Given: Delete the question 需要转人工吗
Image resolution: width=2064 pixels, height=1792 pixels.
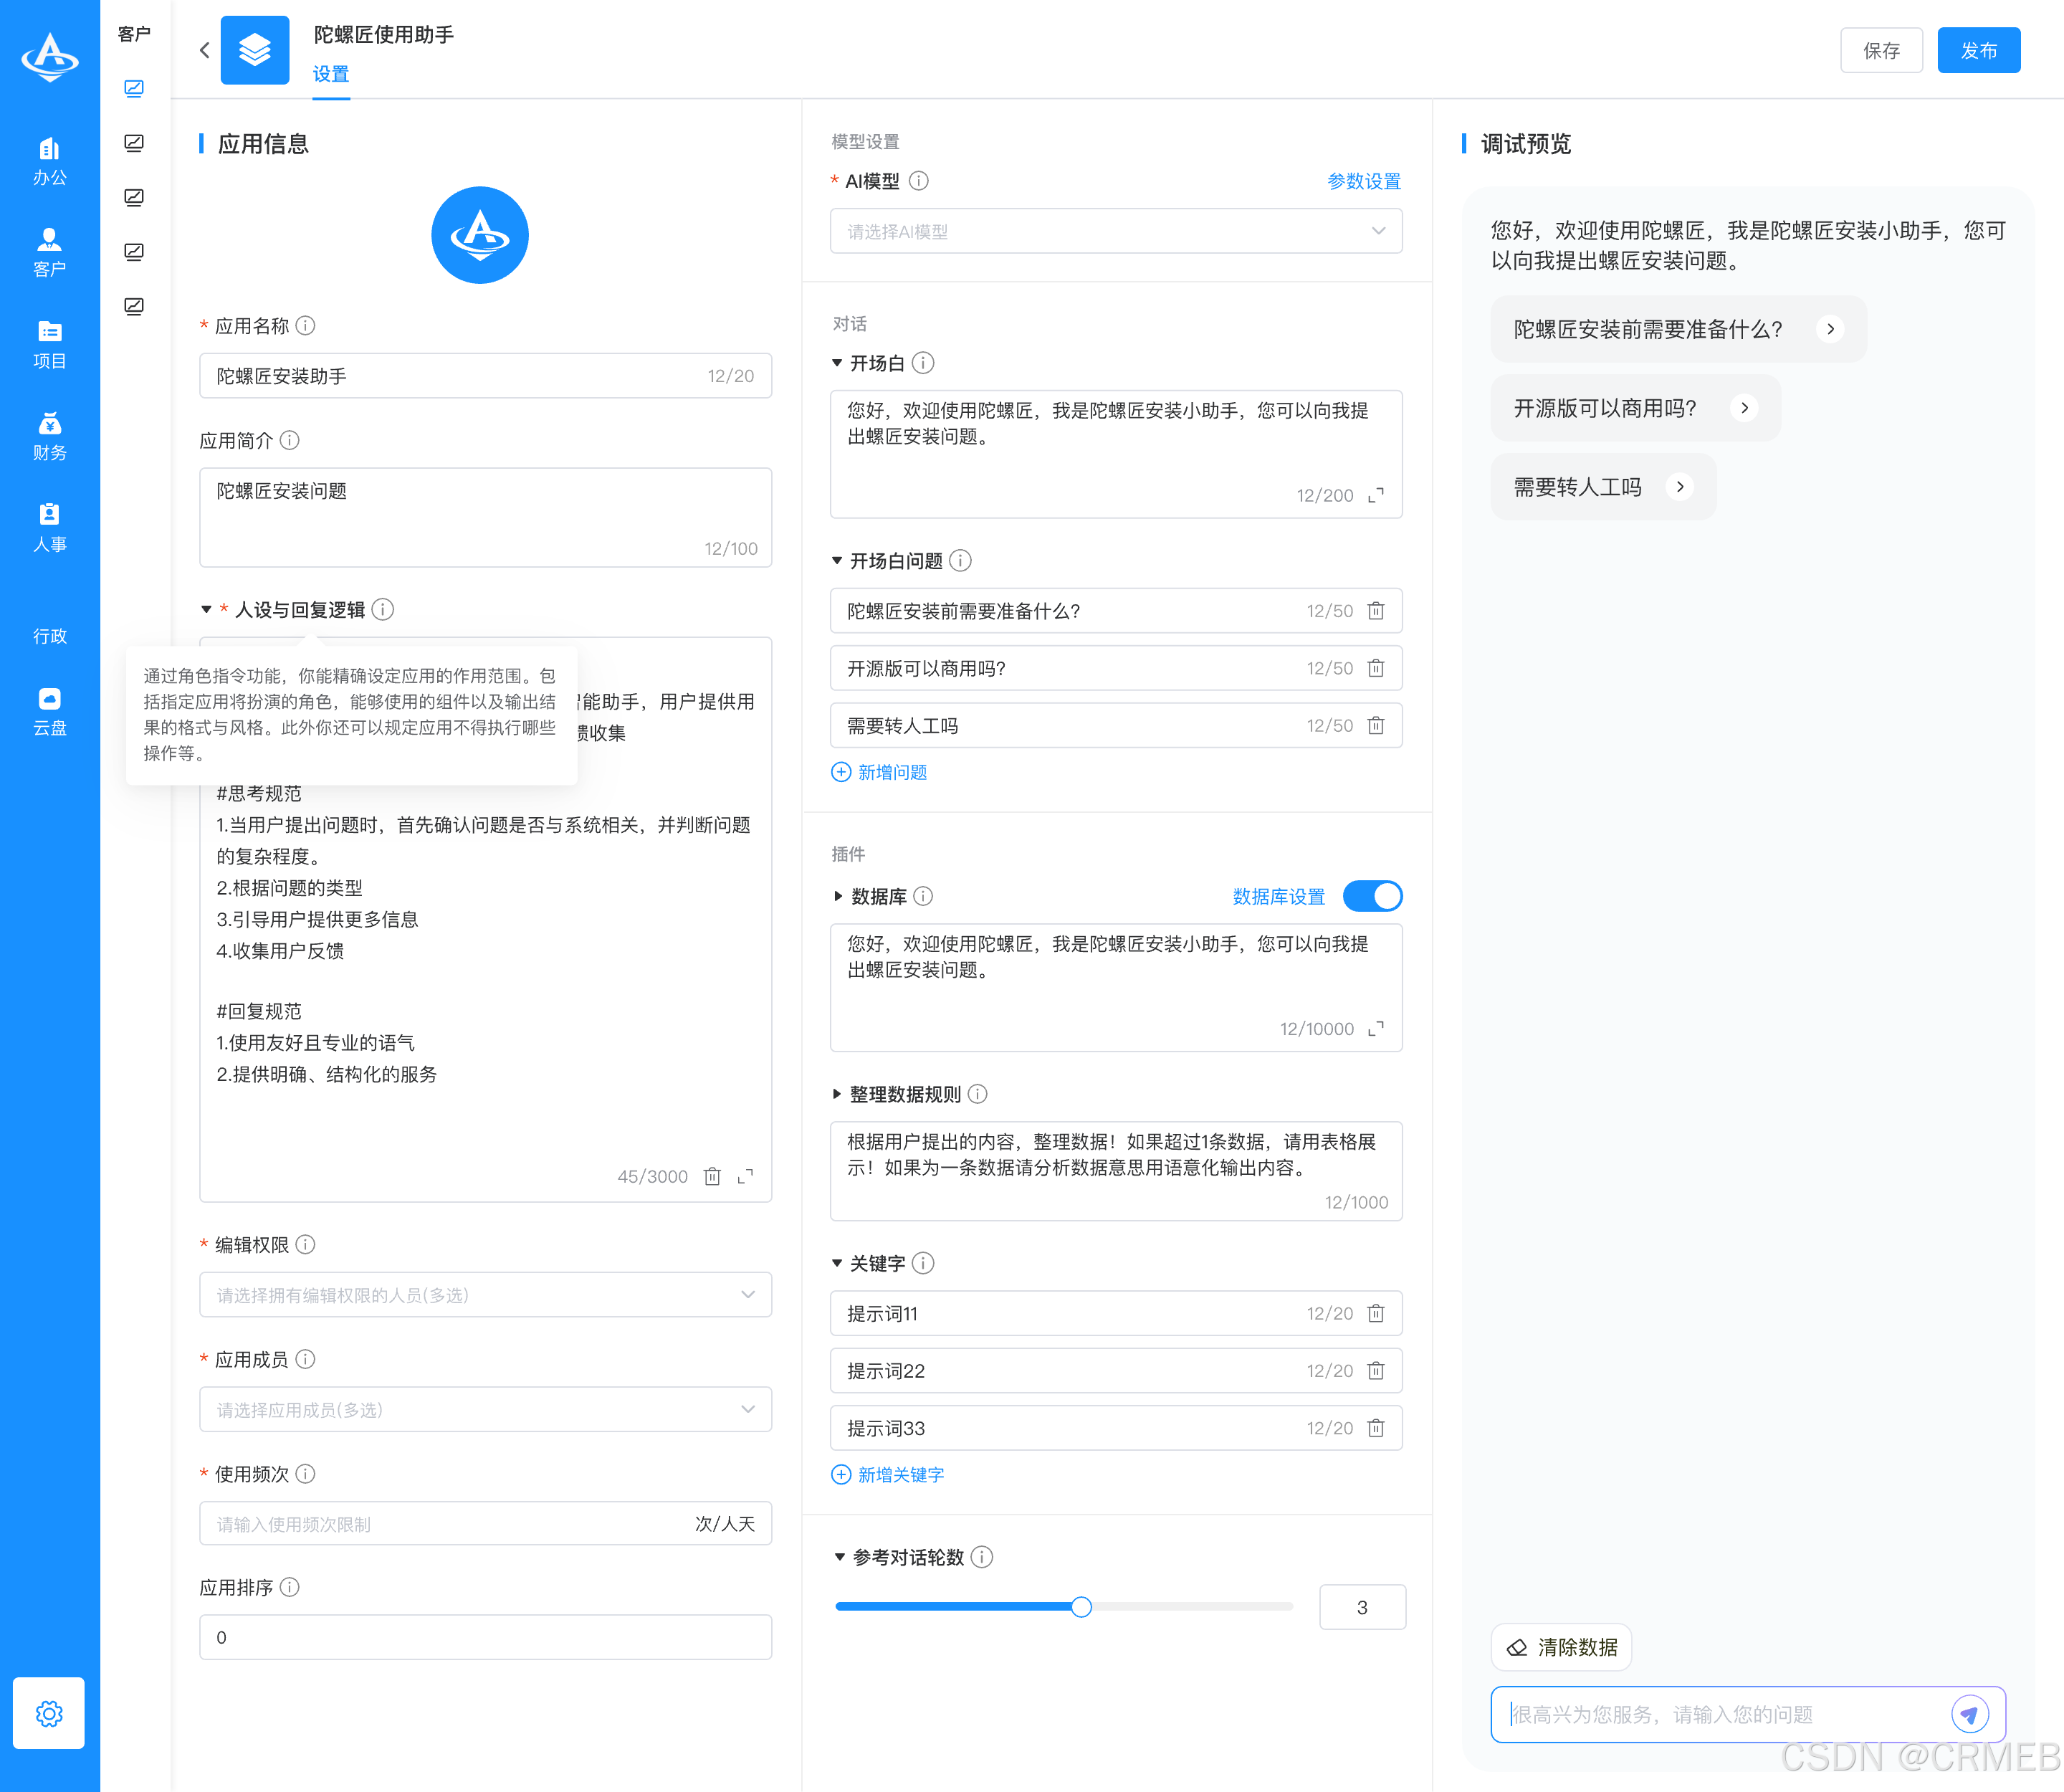Looking at the screenshot, I should pyautogui.click(x=1375, y=725).
